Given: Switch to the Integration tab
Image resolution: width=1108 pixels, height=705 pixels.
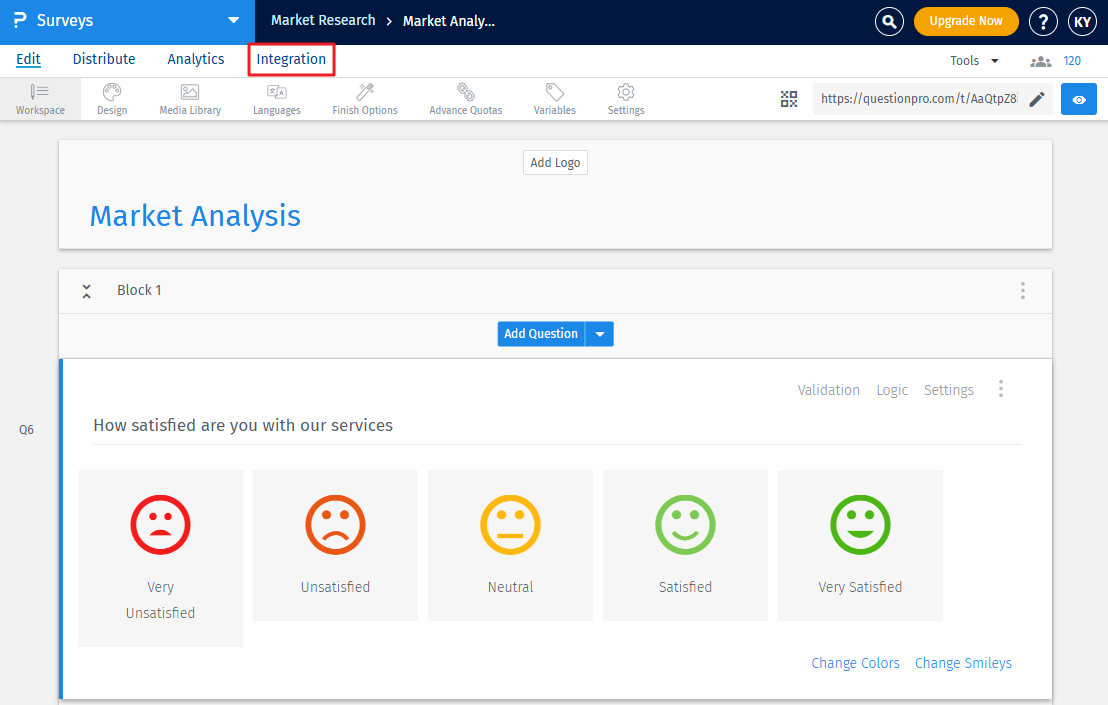Looking at the screenshot, I should point(291,60).
